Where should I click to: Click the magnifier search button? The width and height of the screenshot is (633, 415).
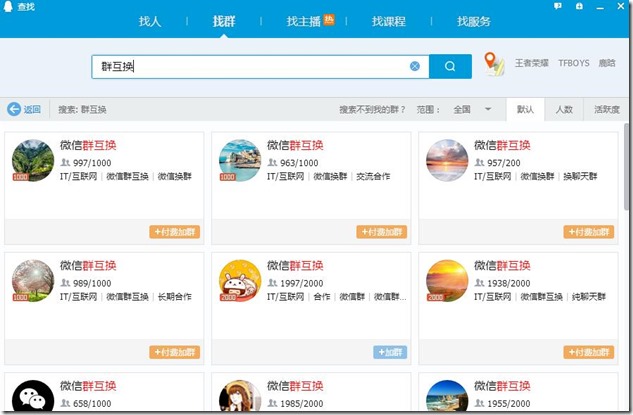click(450, 67)
